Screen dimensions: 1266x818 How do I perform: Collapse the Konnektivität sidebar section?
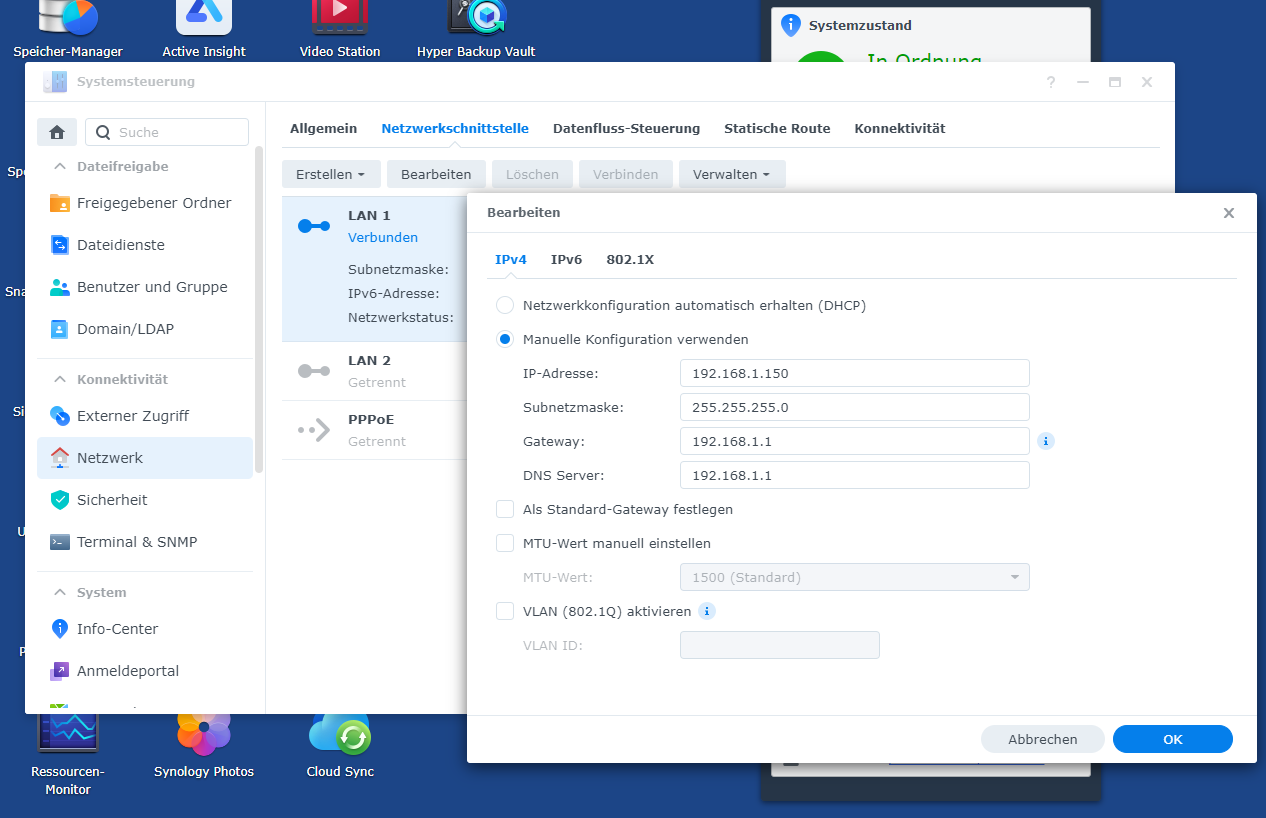(60, 379)
